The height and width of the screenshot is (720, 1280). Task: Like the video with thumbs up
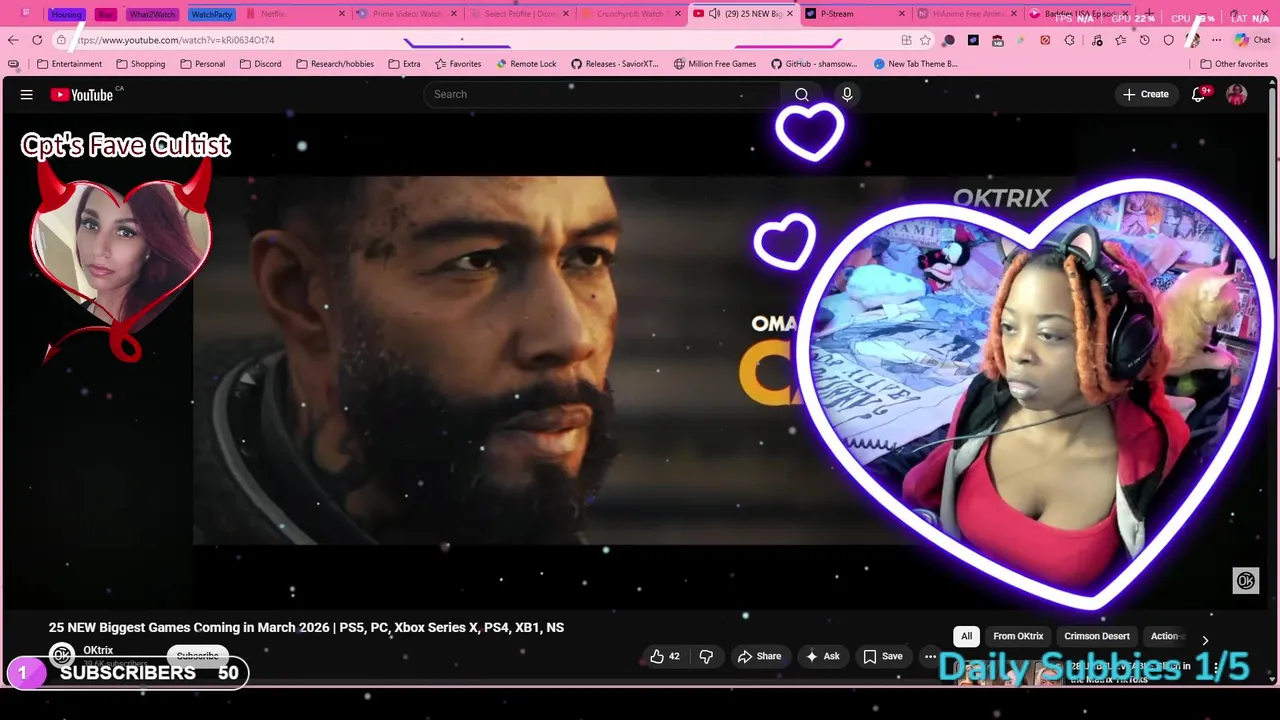click(665, 656)
